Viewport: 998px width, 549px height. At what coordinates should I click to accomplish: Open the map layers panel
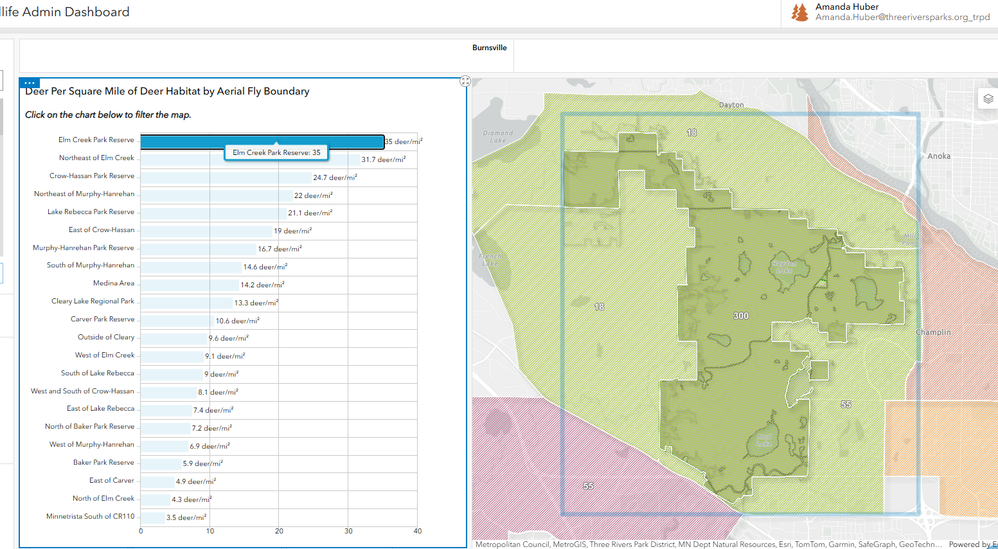pyautogui.click(x=987, y=99)
